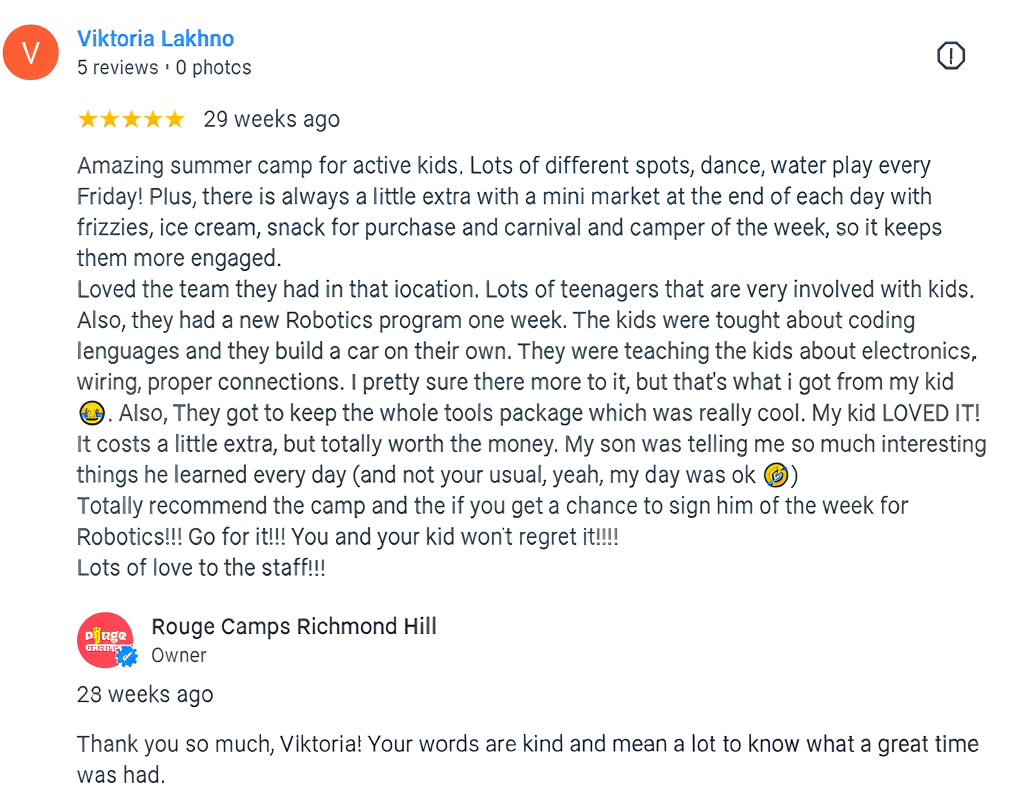Click the fifth yellow rating star

[175, 120]
